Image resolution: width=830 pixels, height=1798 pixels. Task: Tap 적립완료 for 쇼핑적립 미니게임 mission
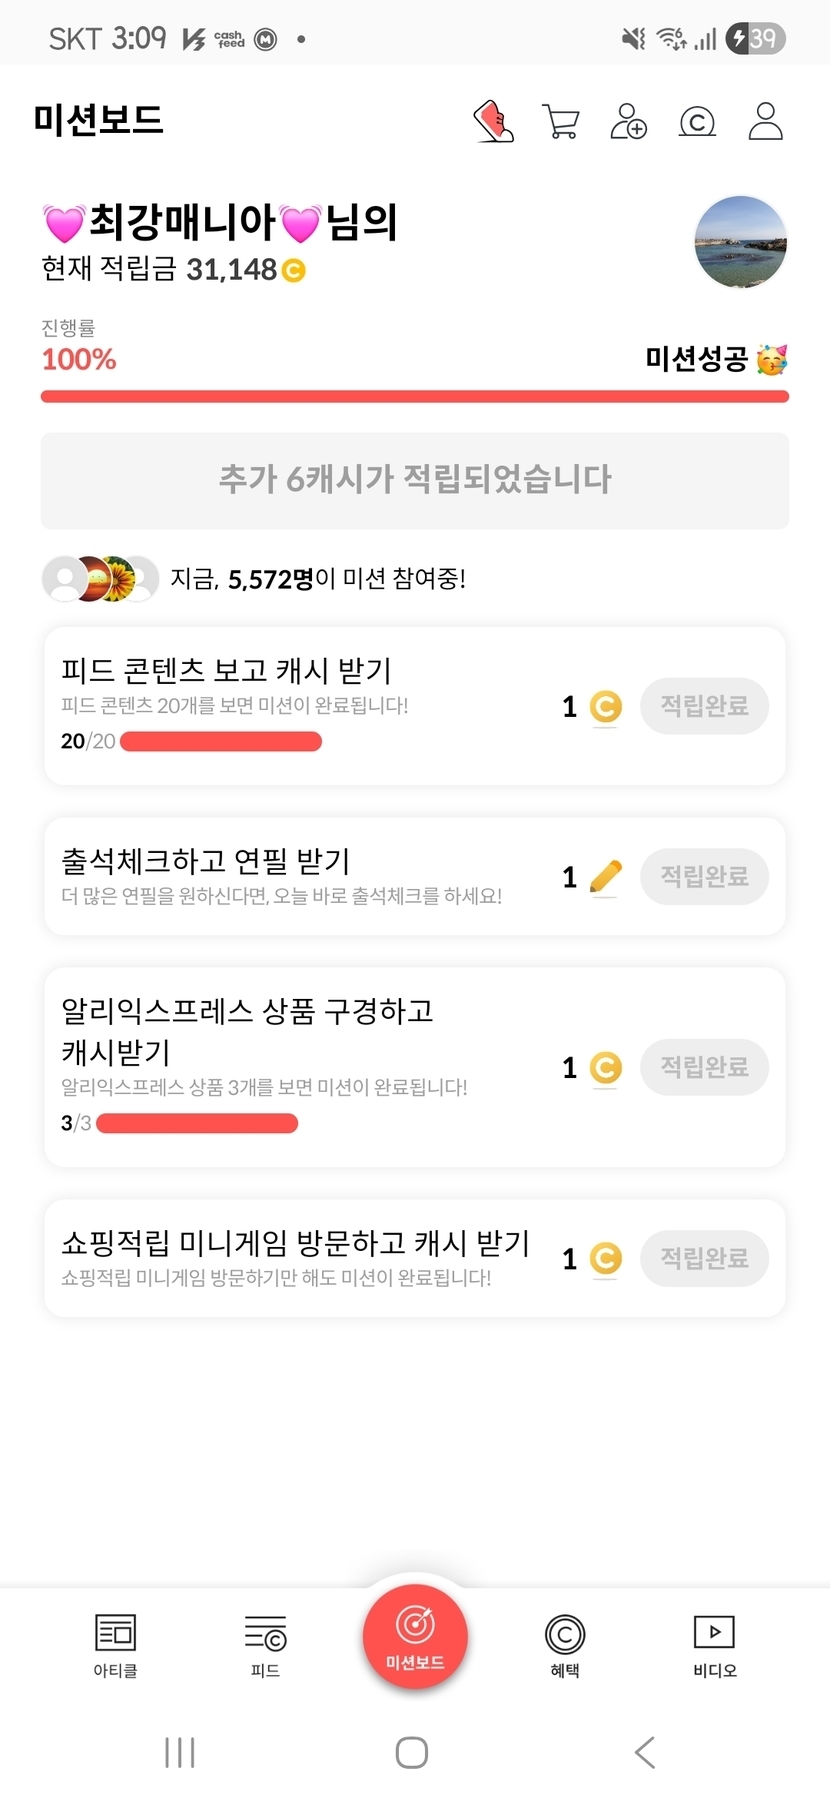[x=704, y=1258]
